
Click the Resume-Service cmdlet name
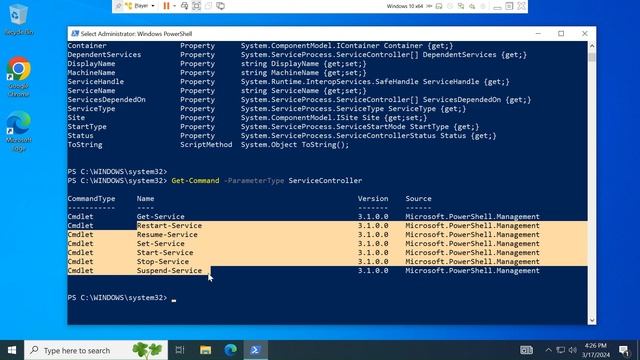coord(167,234)
